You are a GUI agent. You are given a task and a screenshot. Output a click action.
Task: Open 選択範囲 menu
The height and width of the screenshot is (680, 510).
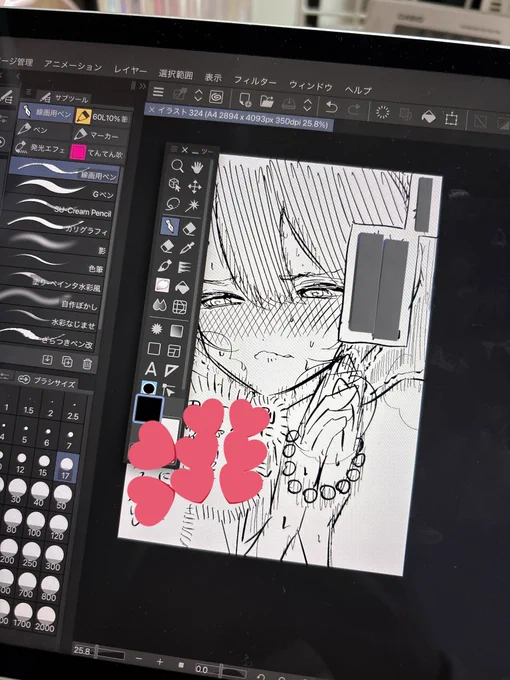click(175, 74)
